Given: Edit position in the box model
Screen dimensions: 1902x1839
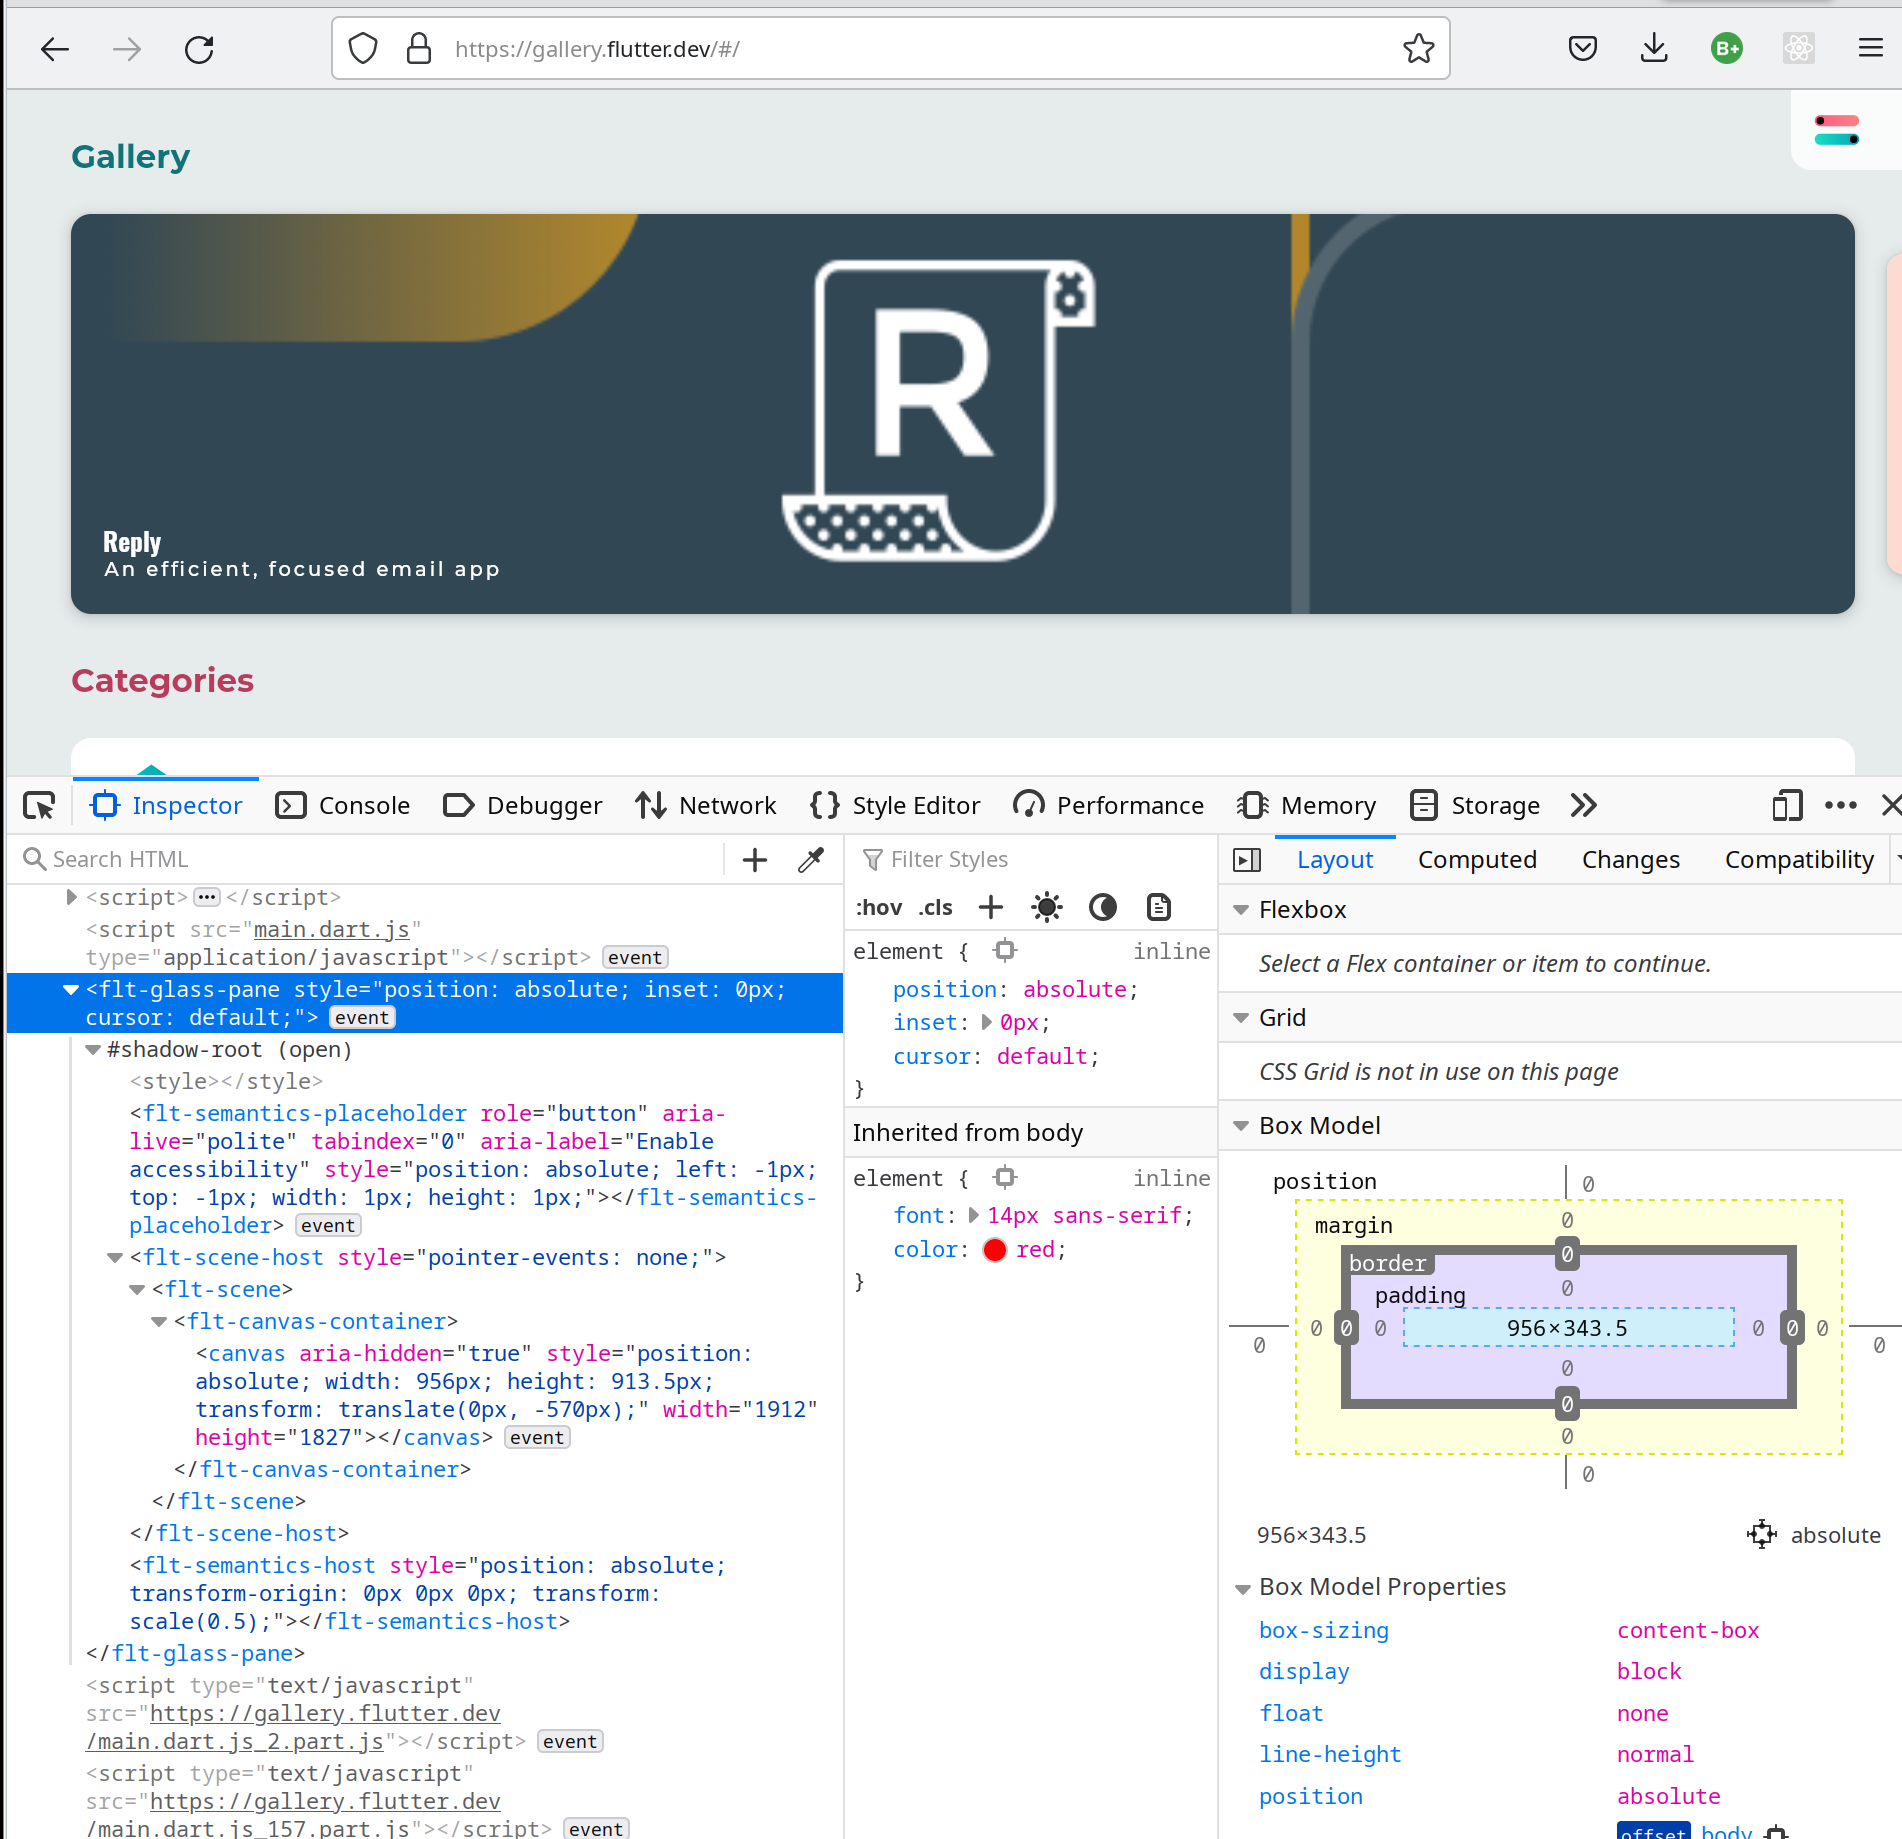Looking at the screenshot, I should (1761, 1534).
